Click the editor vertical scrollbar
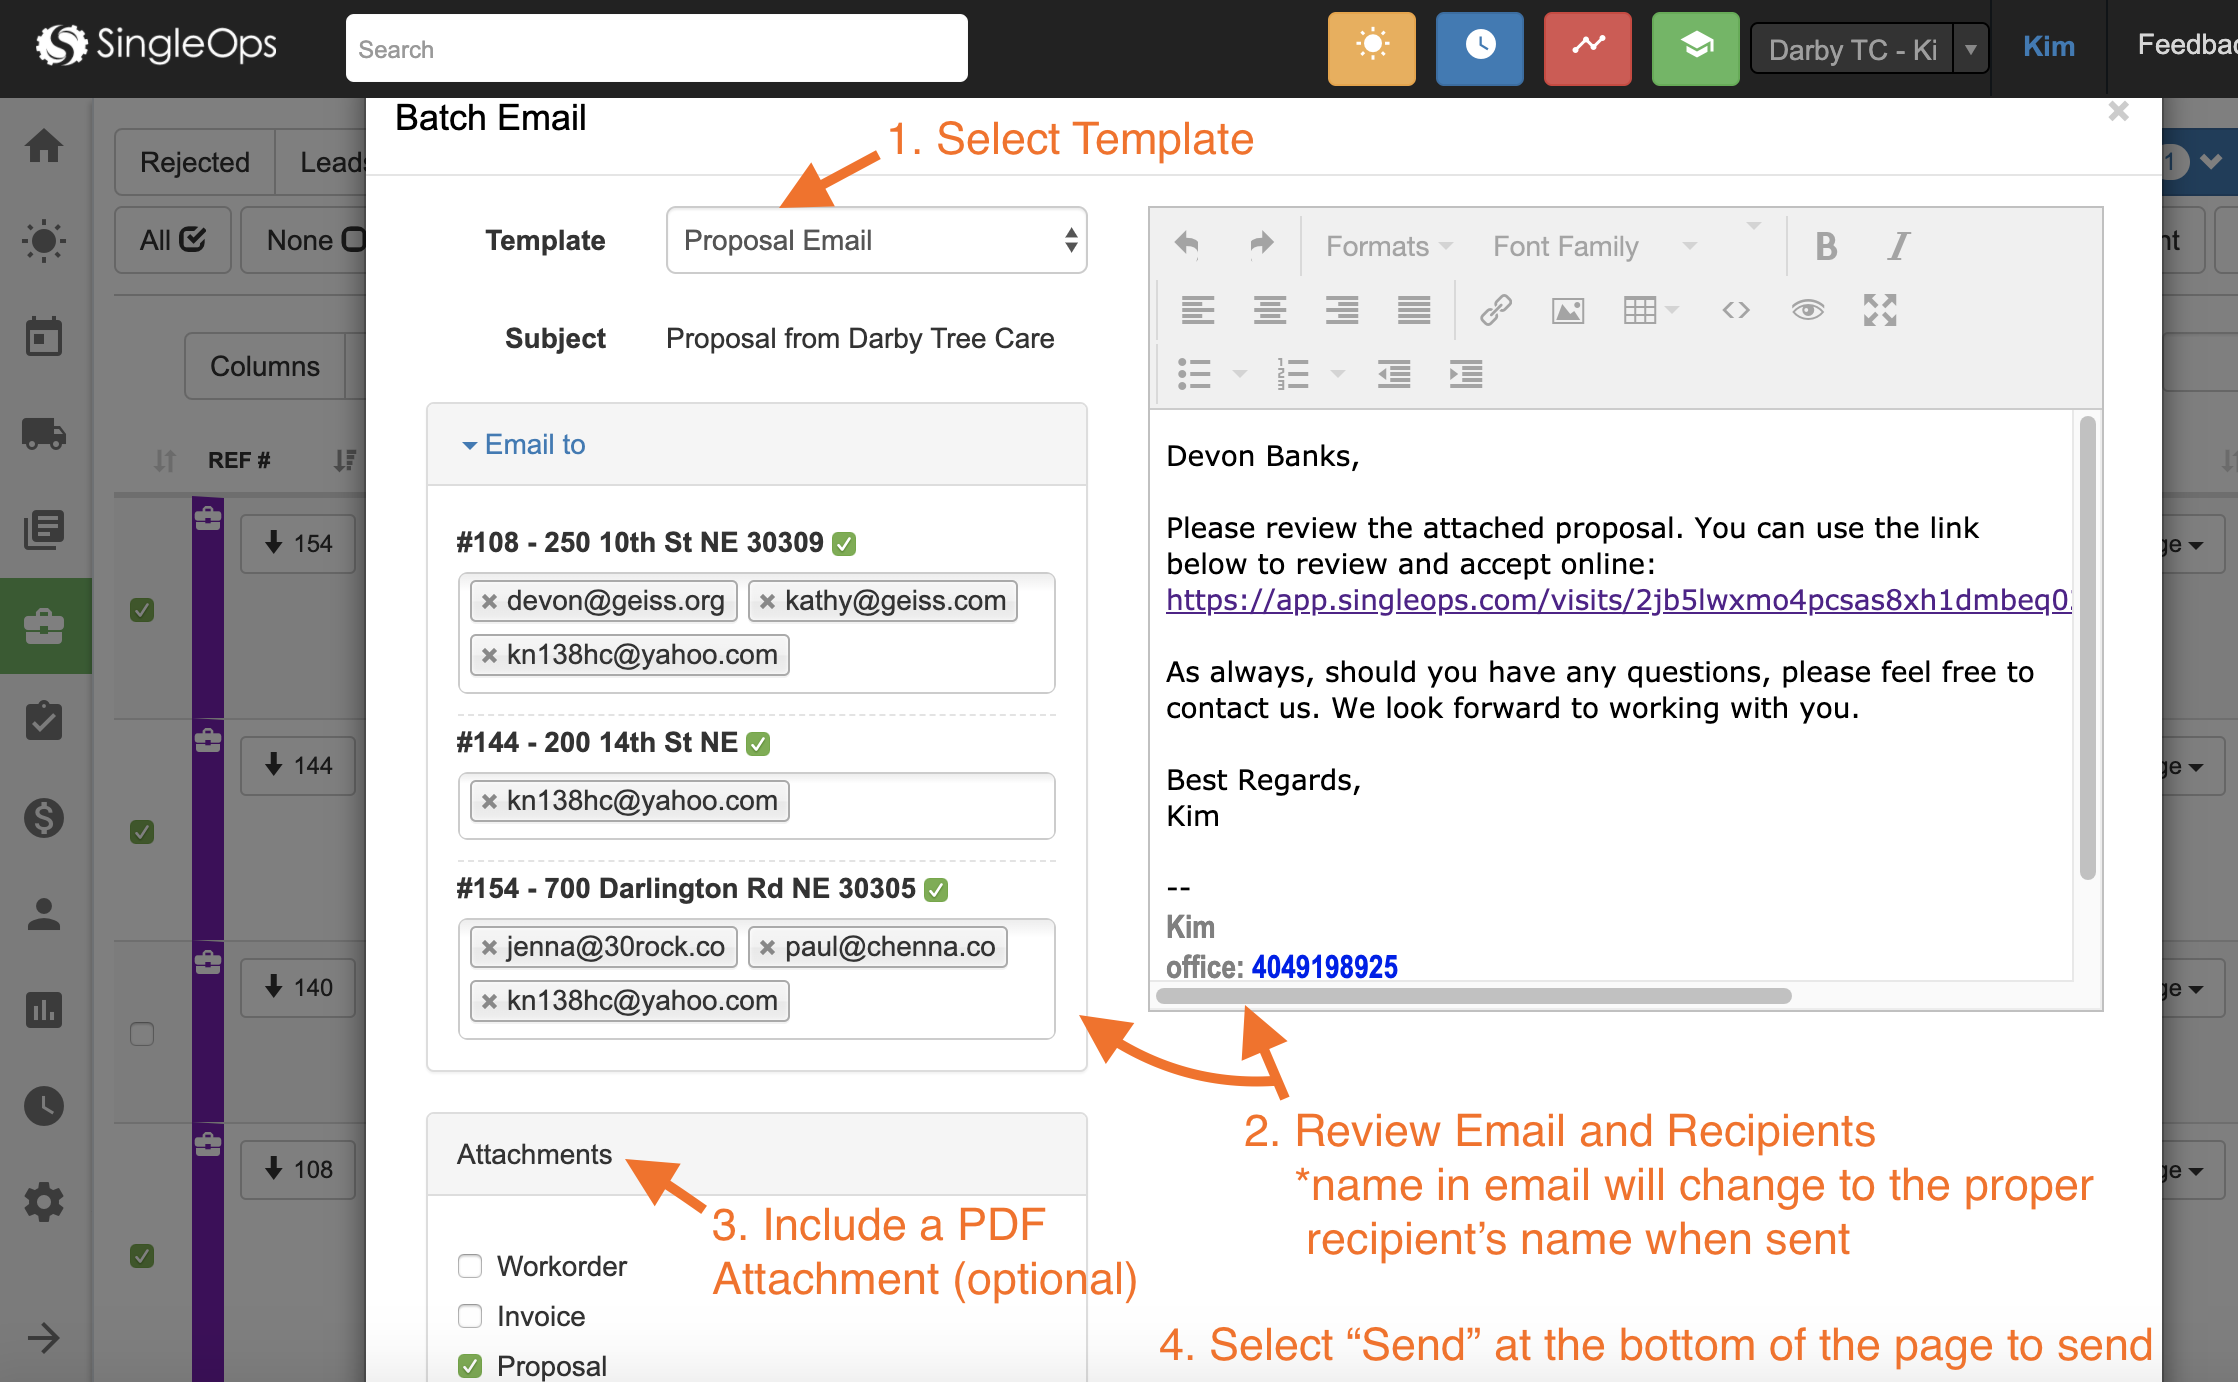This screenshot has width=2238, height=1382. click(2087, 648)
